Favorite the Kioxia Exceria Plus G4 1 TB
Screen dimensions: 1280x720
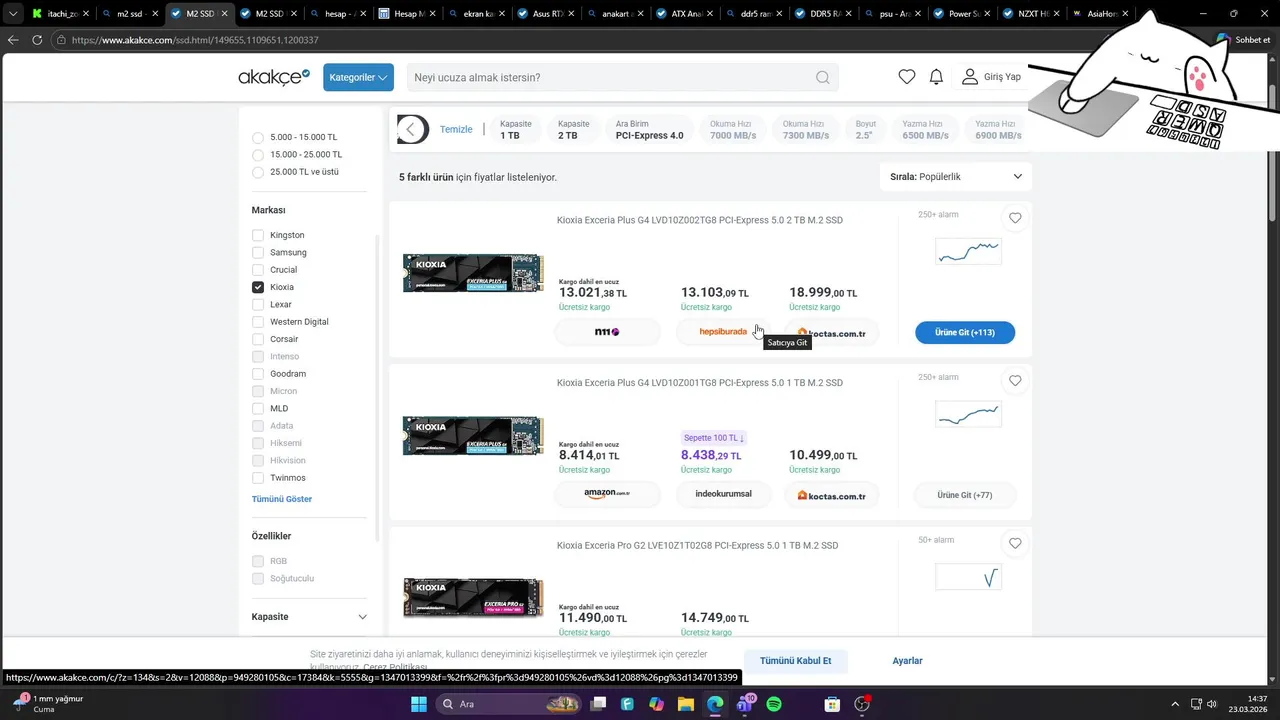point(1015,381)
